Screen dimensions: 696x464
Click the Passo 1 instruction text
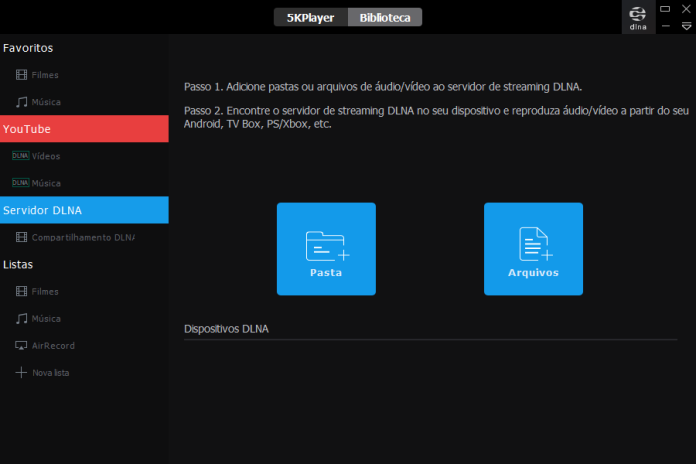click(383, 87)
